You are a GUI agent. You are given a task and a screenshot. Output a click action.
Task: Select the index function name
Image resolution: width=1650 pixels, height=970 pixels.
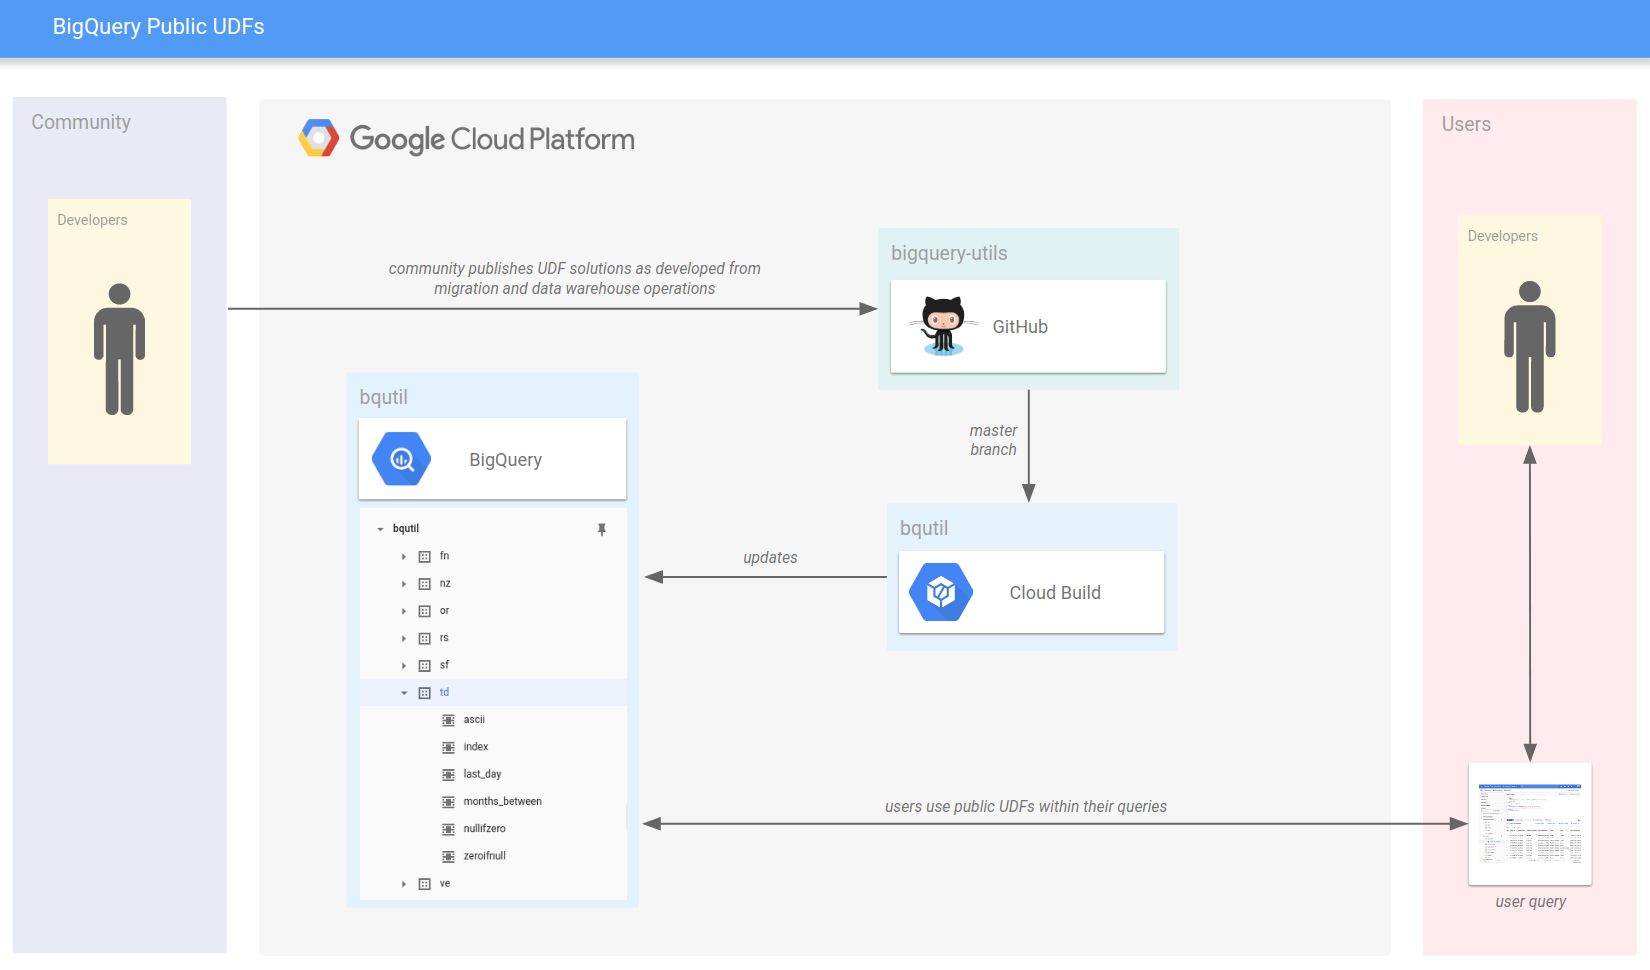476,747
